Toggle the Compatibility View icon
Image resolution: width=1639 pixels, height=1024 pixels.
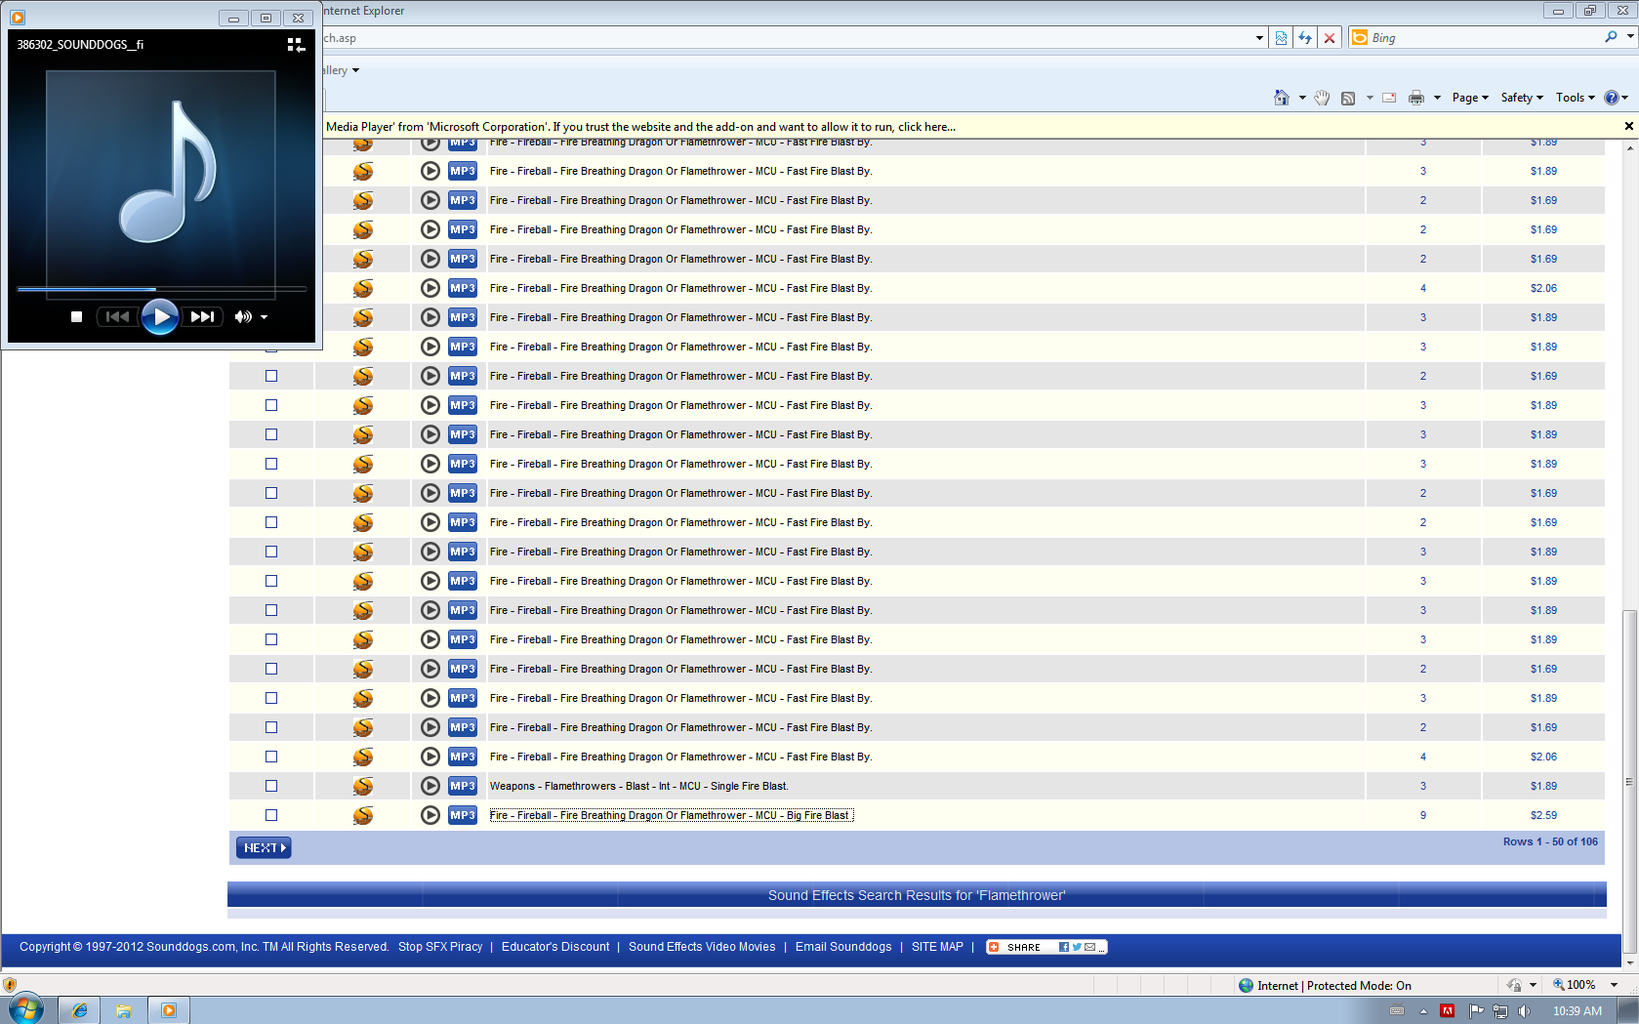coord(1281,38)
